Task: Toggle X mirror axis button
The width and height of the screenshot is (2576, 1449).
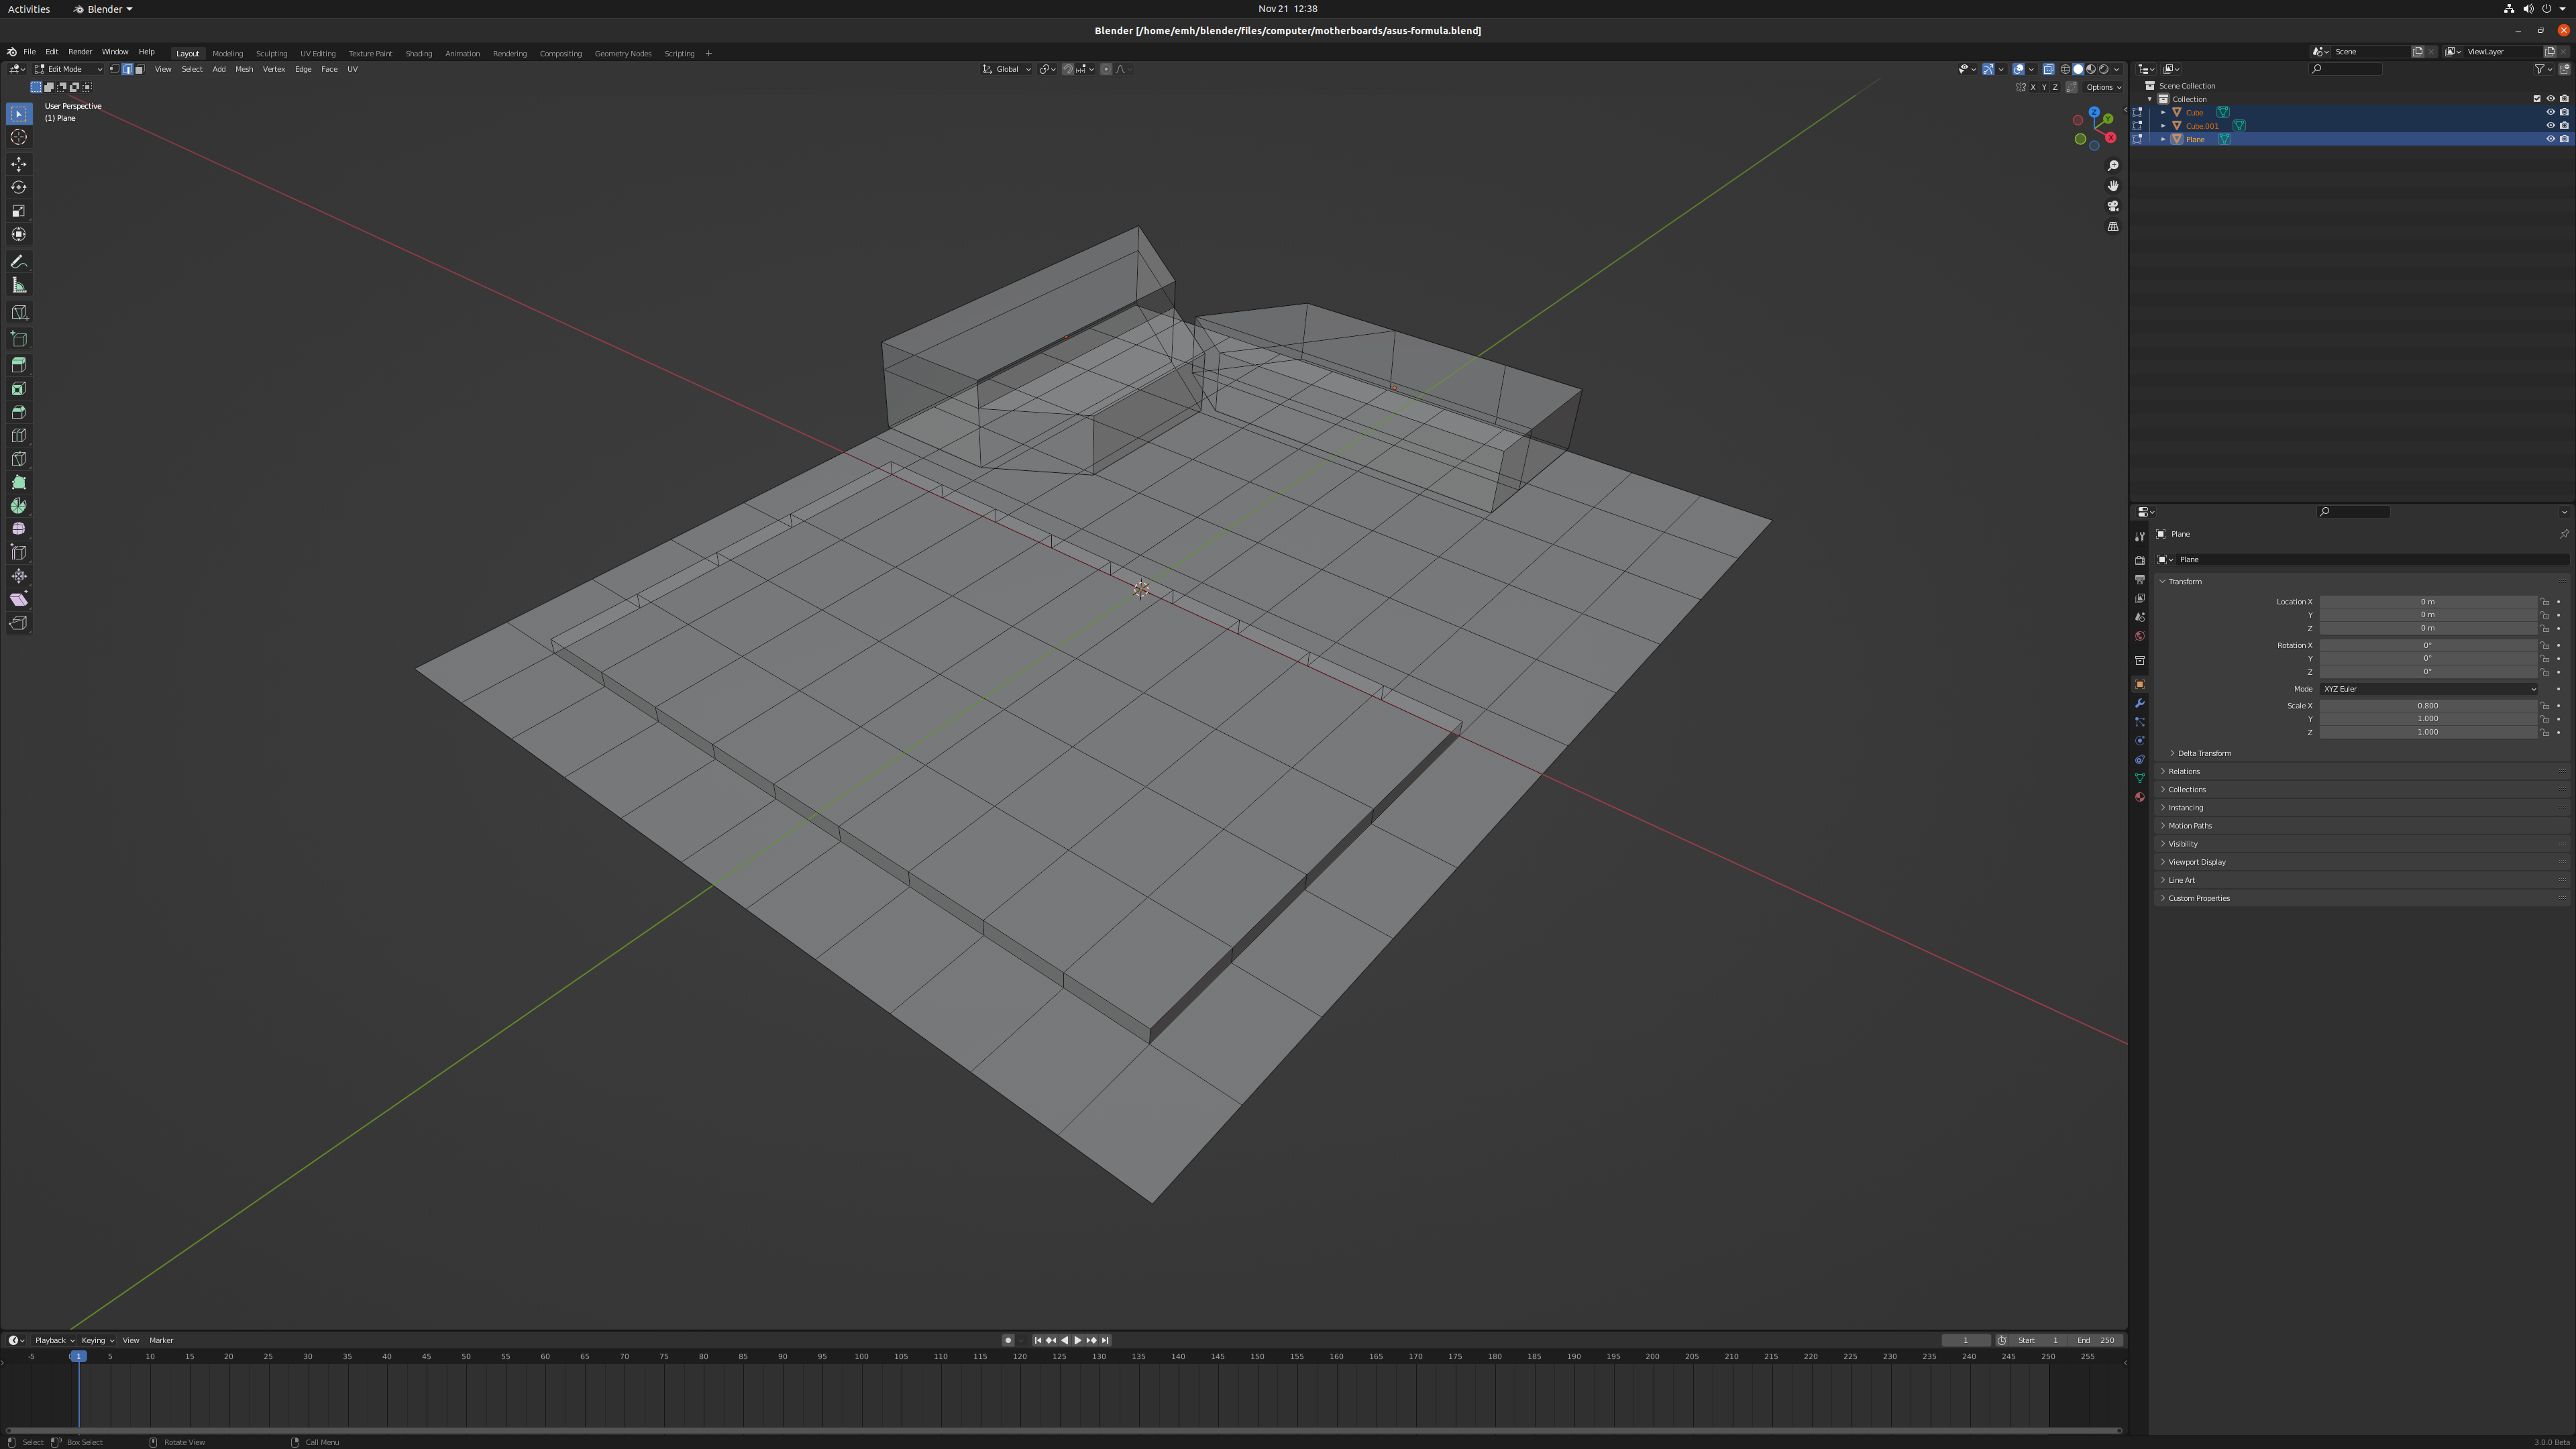Action: [2033, 87]
